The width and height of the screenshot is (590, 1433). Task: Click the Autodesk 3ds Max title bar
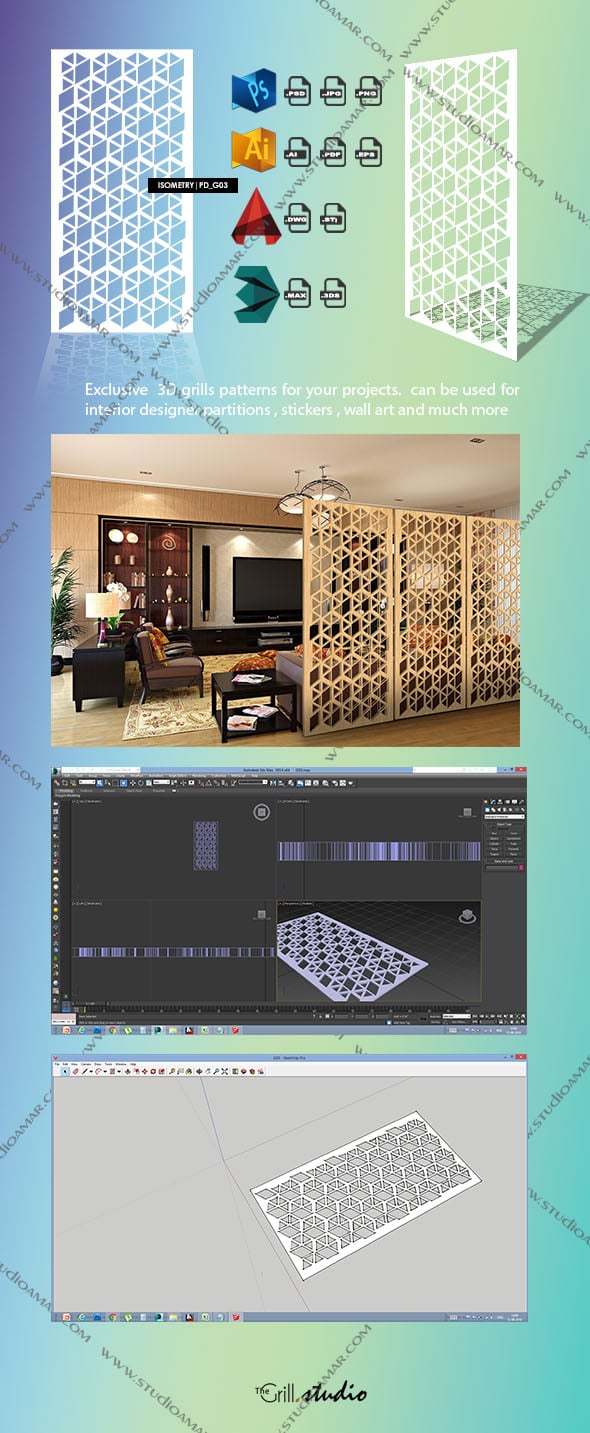(290, 772)
